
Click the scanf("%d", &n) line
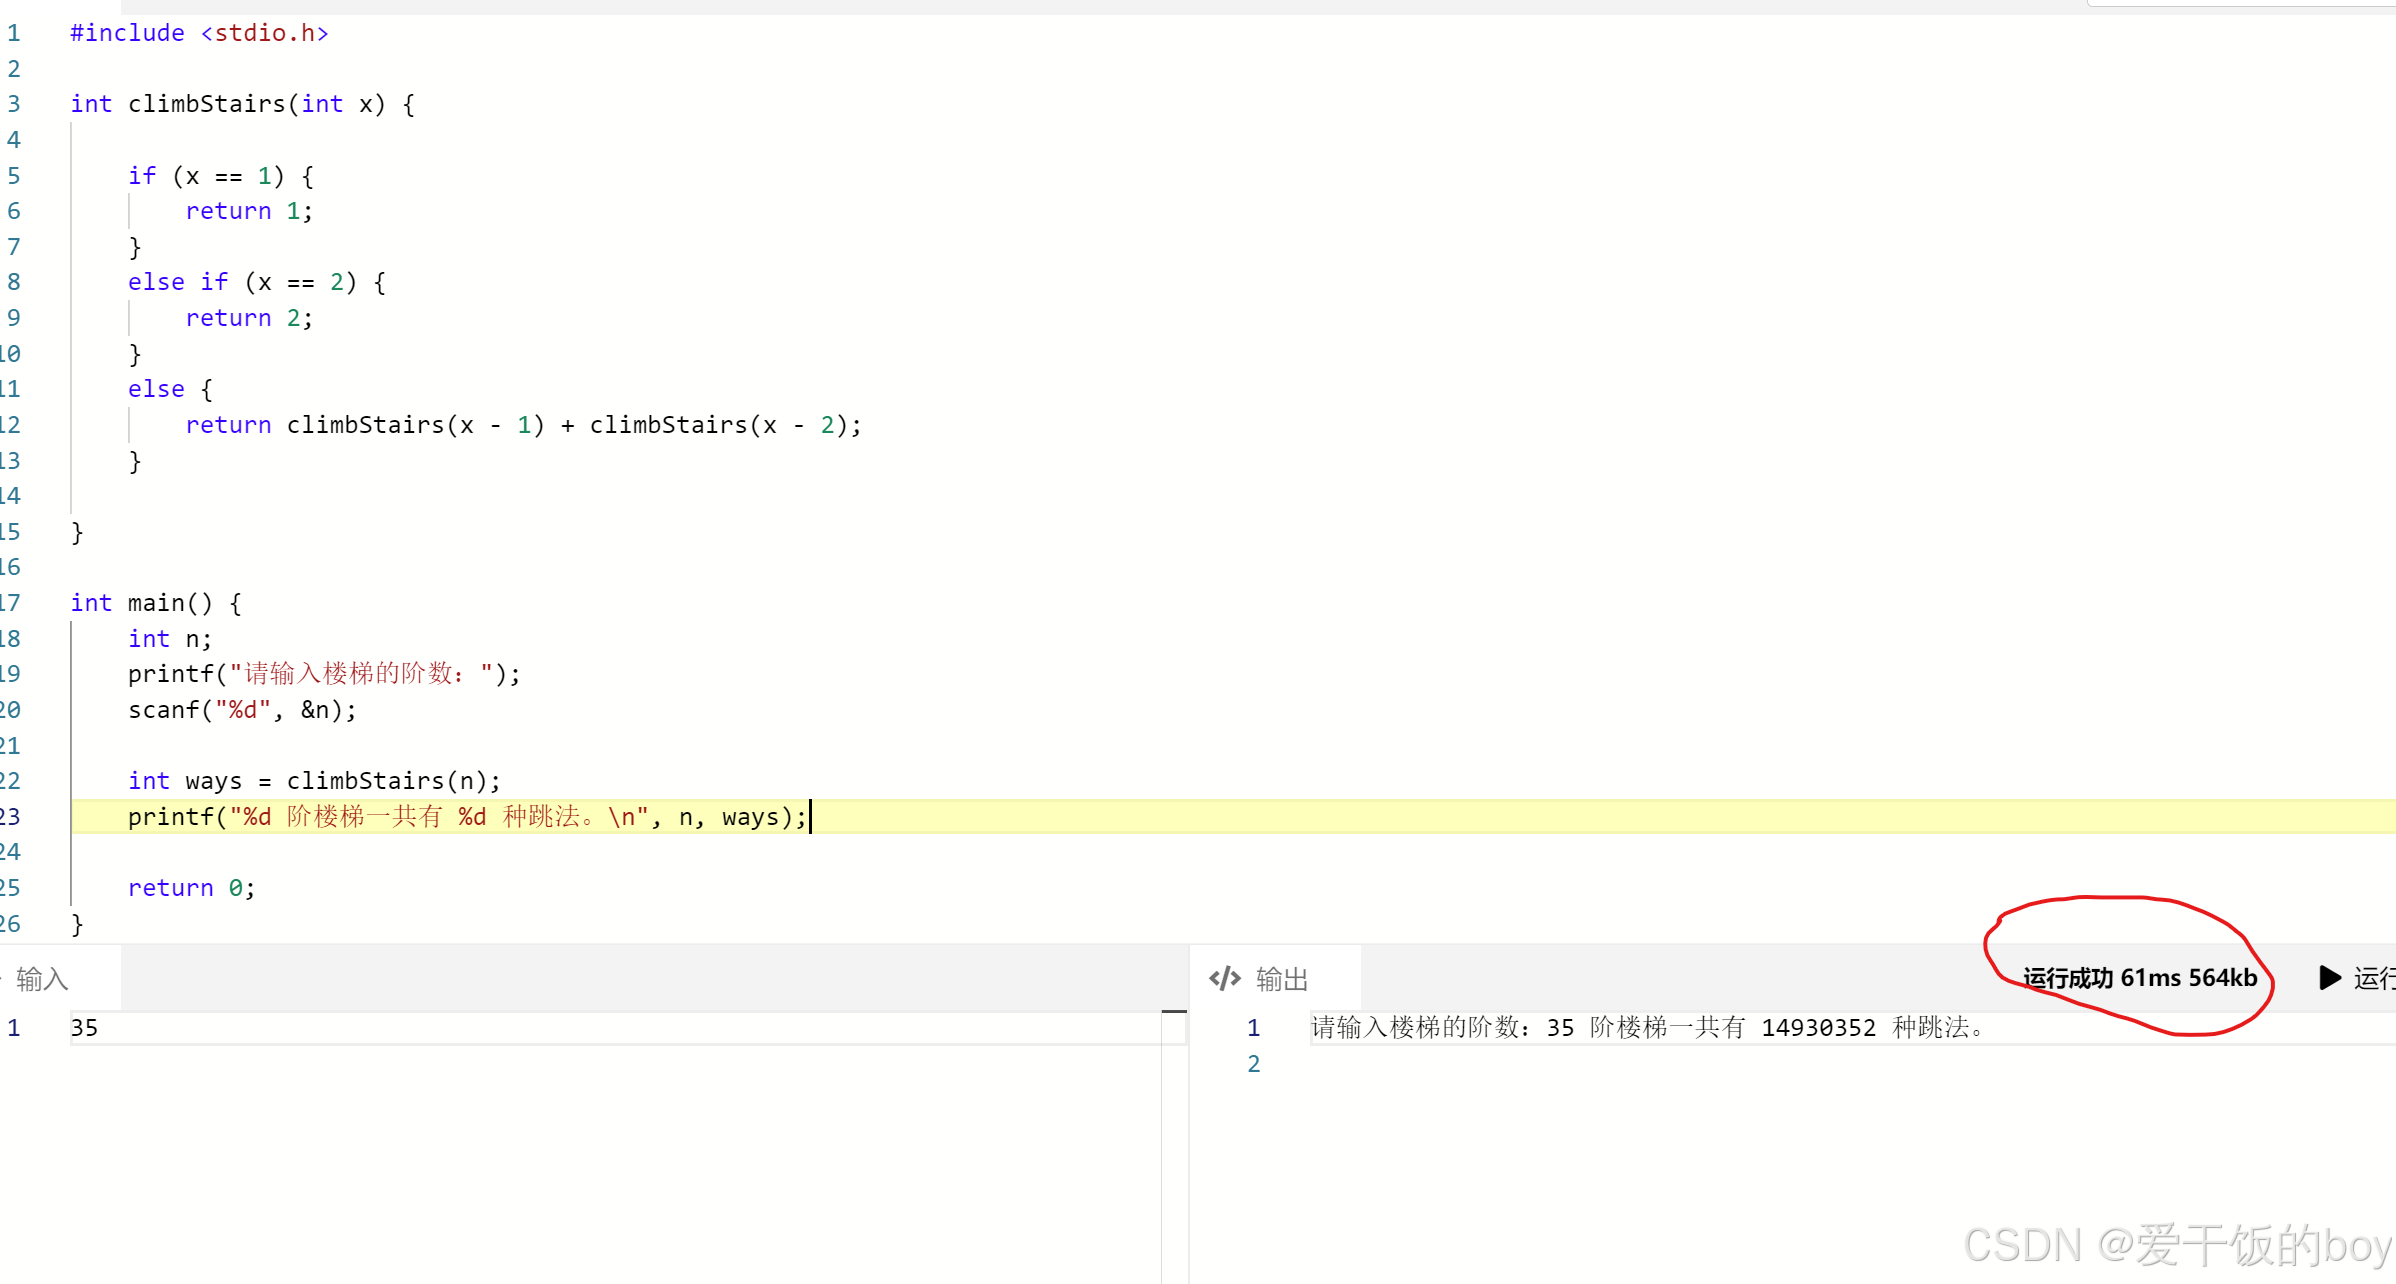coord(242,710)
